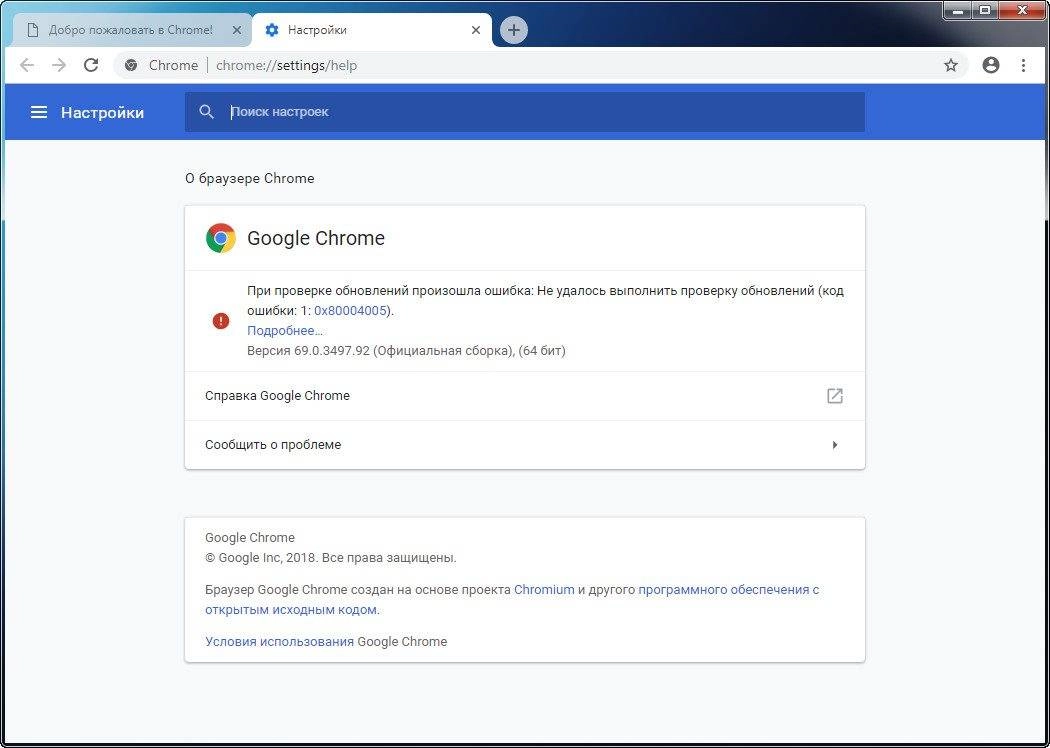
Task: Click the Настройки title in blue header
Action: (x=102, y=113)
